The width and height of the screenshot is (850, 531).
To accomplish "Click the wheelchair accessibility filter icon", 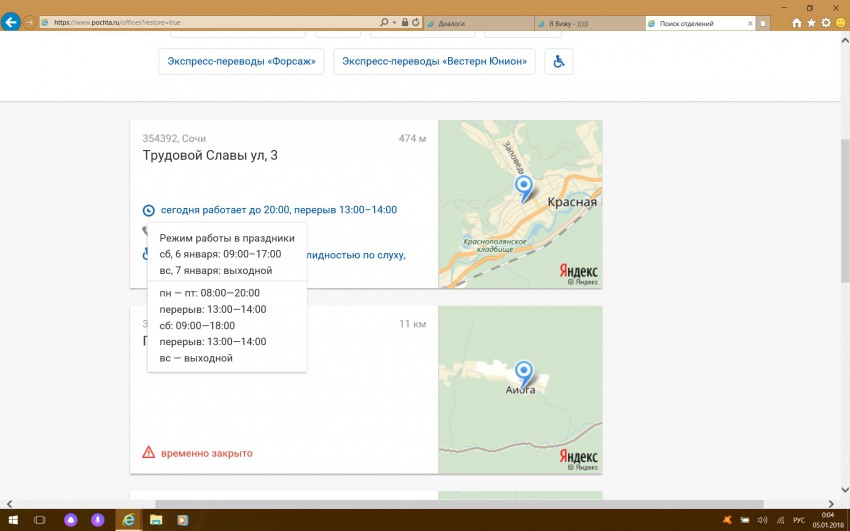I will pos(558,61).
